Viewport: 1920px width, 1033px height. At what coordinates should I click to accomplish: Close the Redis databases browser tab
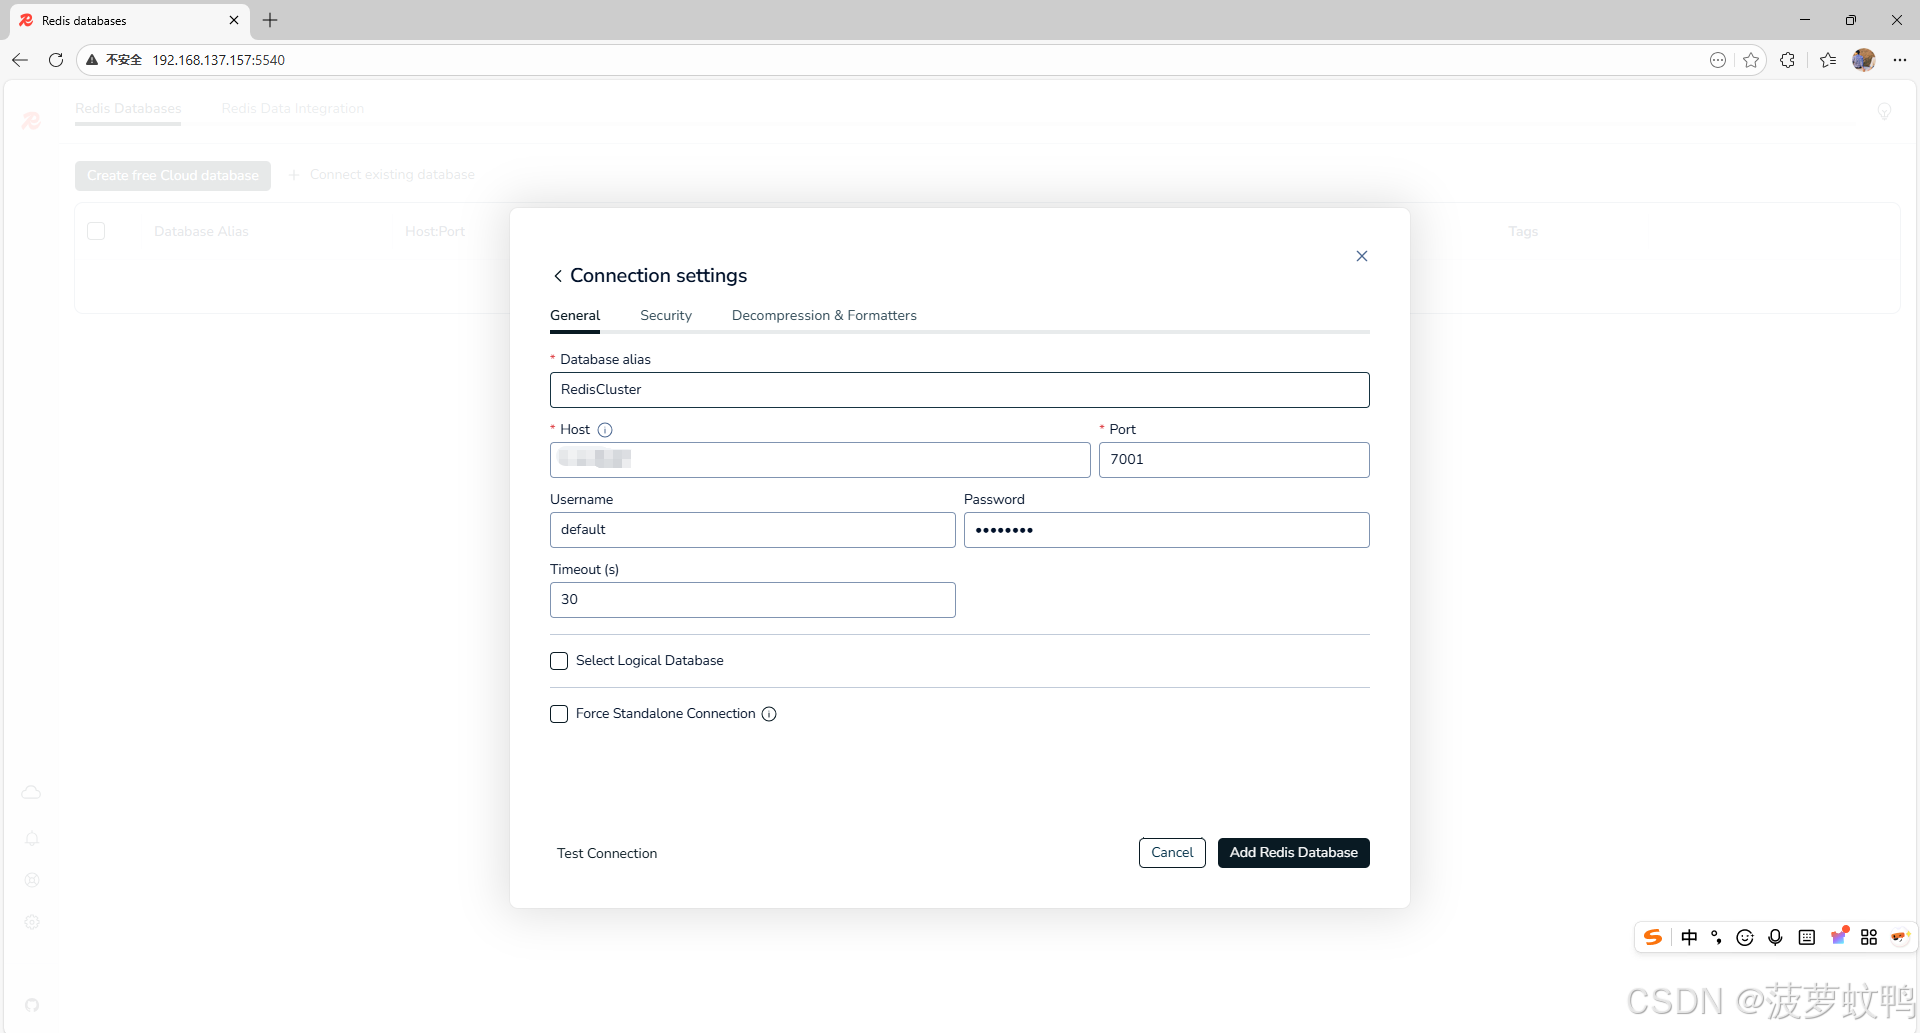coord(234,20)
